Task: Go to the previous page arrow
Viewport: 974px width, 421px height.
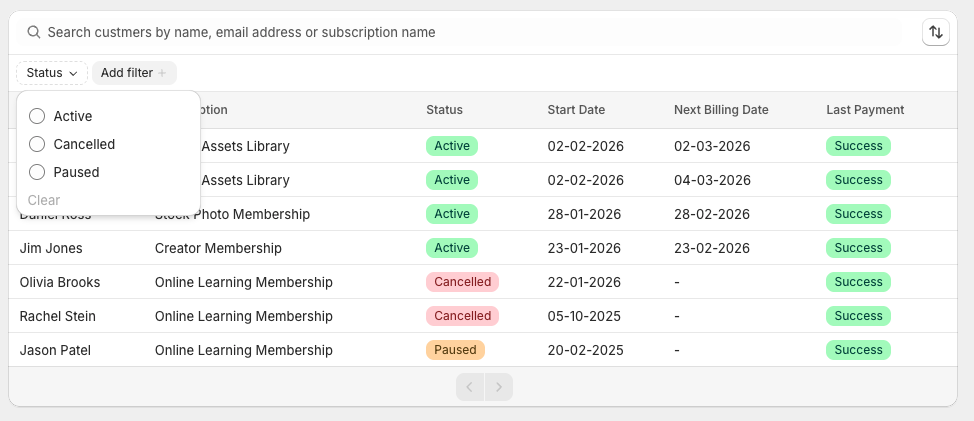Action: [470, 387]
